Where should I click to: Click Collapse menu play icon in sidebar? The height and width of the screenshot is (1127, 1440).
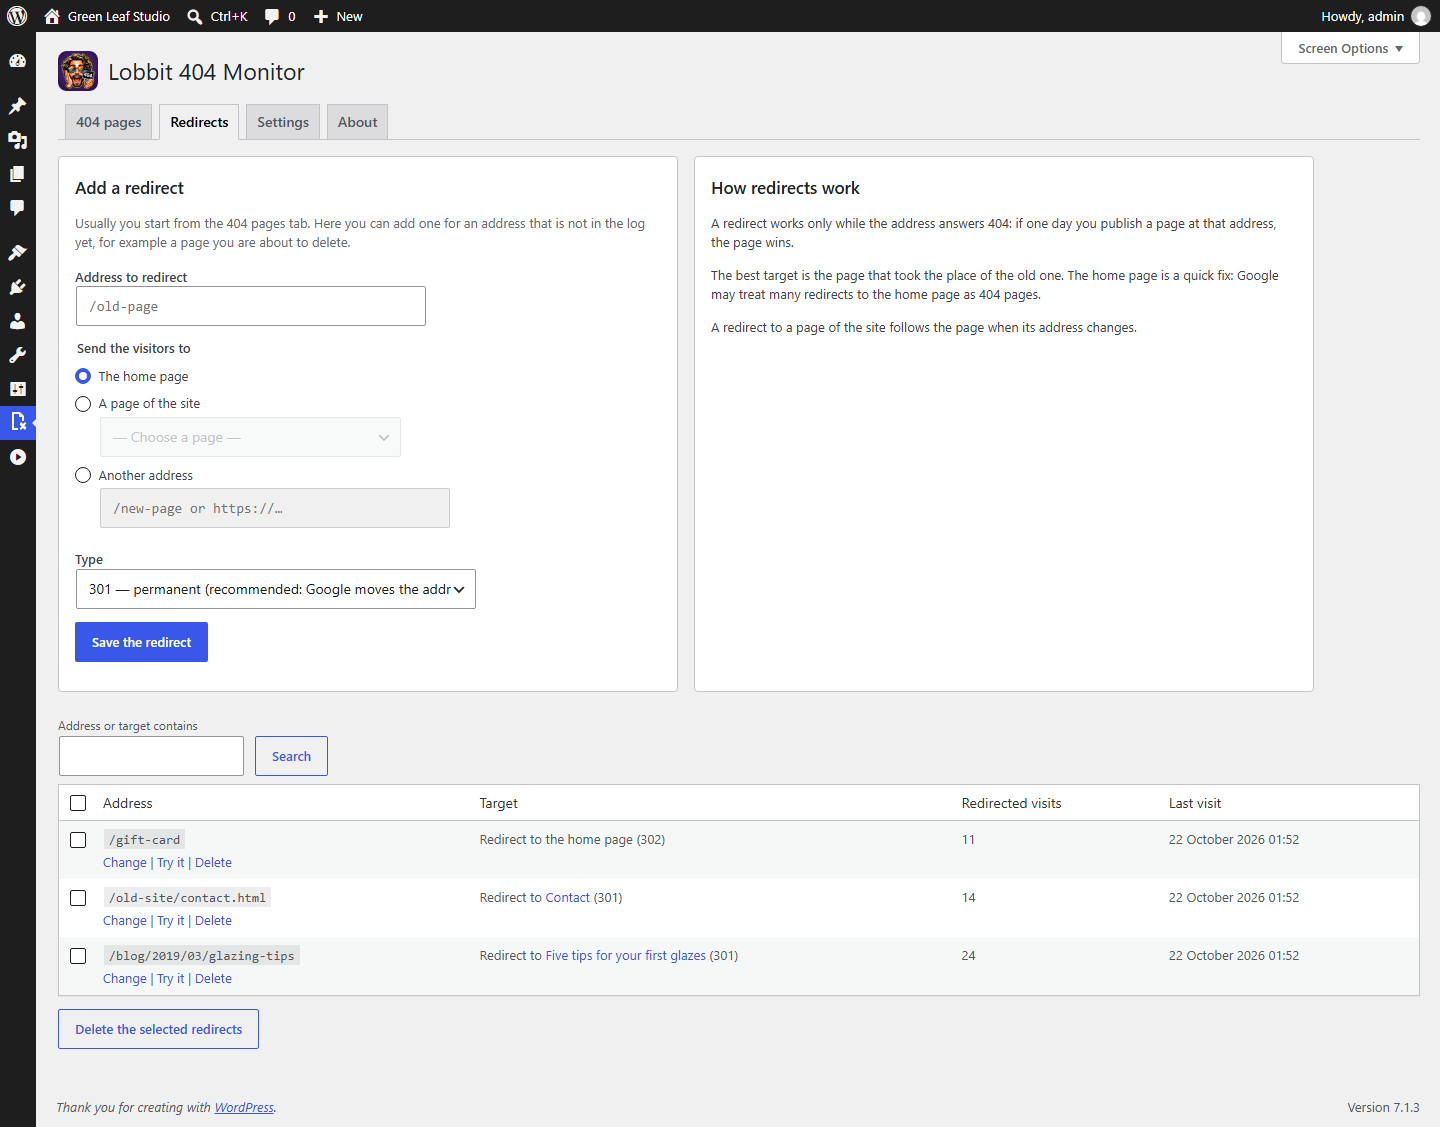(x=17, y=457)
